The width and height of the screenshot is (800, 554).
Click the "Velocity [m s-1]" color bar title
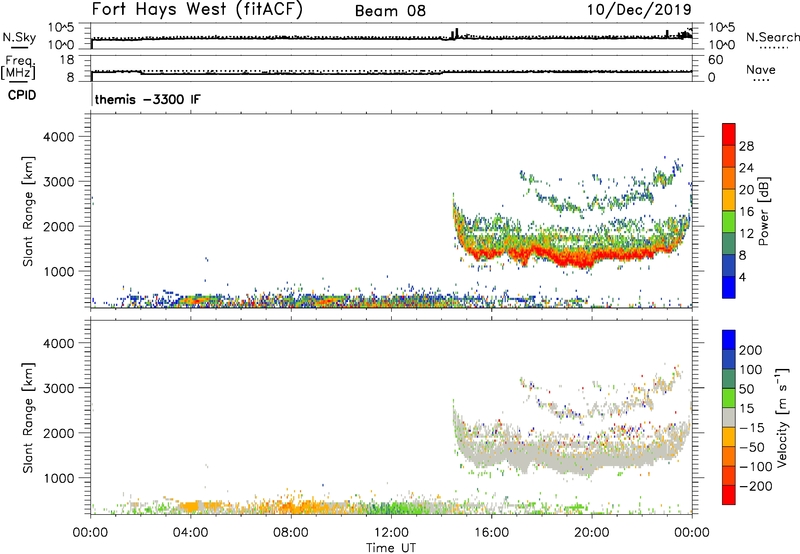coord(782,417)
